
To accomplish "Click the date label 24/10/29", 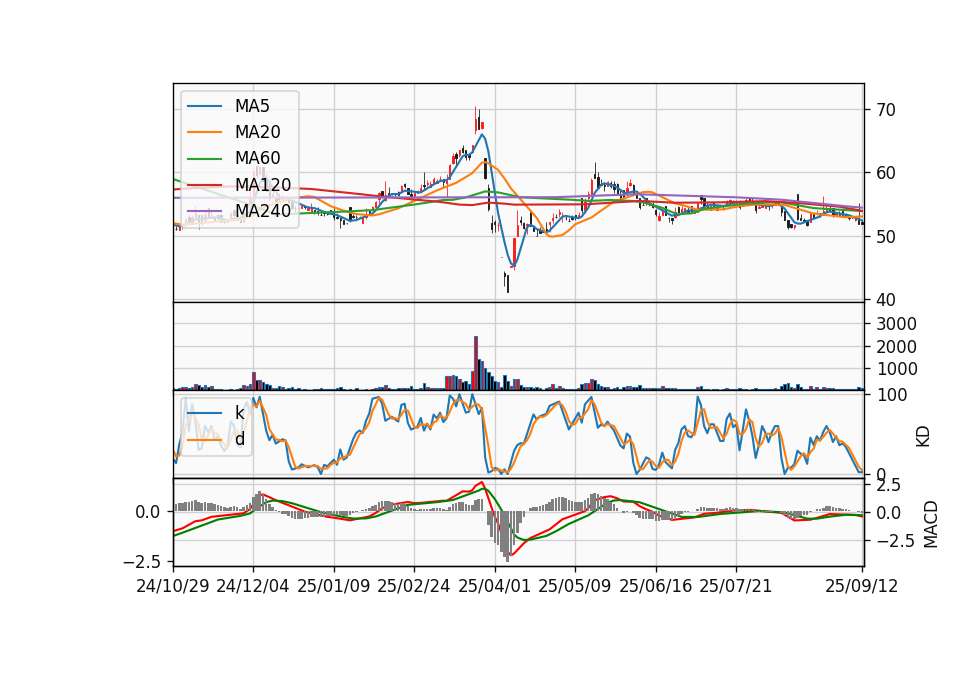I will click(x=173, y=586).
